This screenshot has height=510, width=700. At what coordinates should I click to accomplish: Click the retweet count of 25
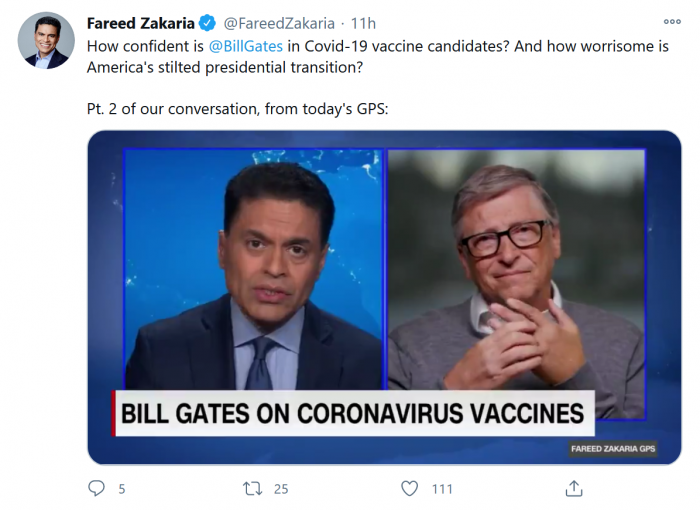pyautogui.click(x=281, y=489)
